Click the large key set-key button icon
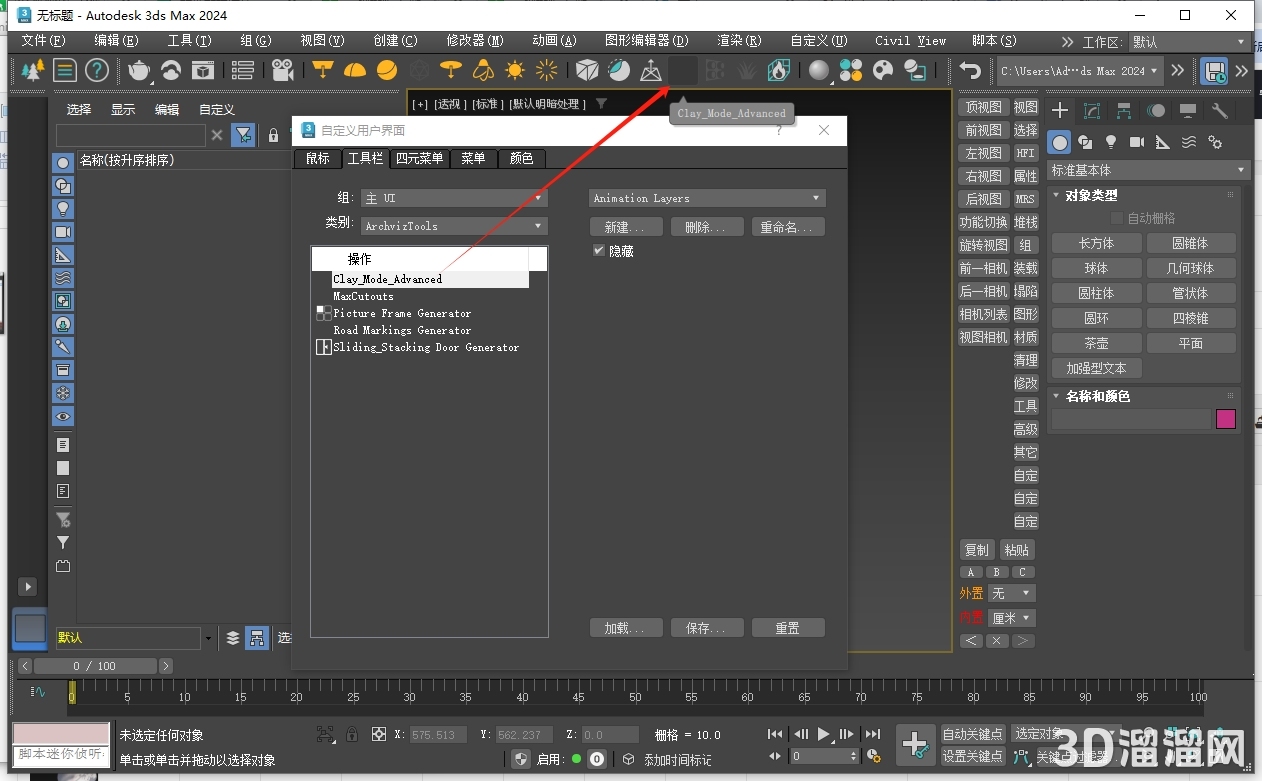The image size is (1262, 781). [915, 744]
